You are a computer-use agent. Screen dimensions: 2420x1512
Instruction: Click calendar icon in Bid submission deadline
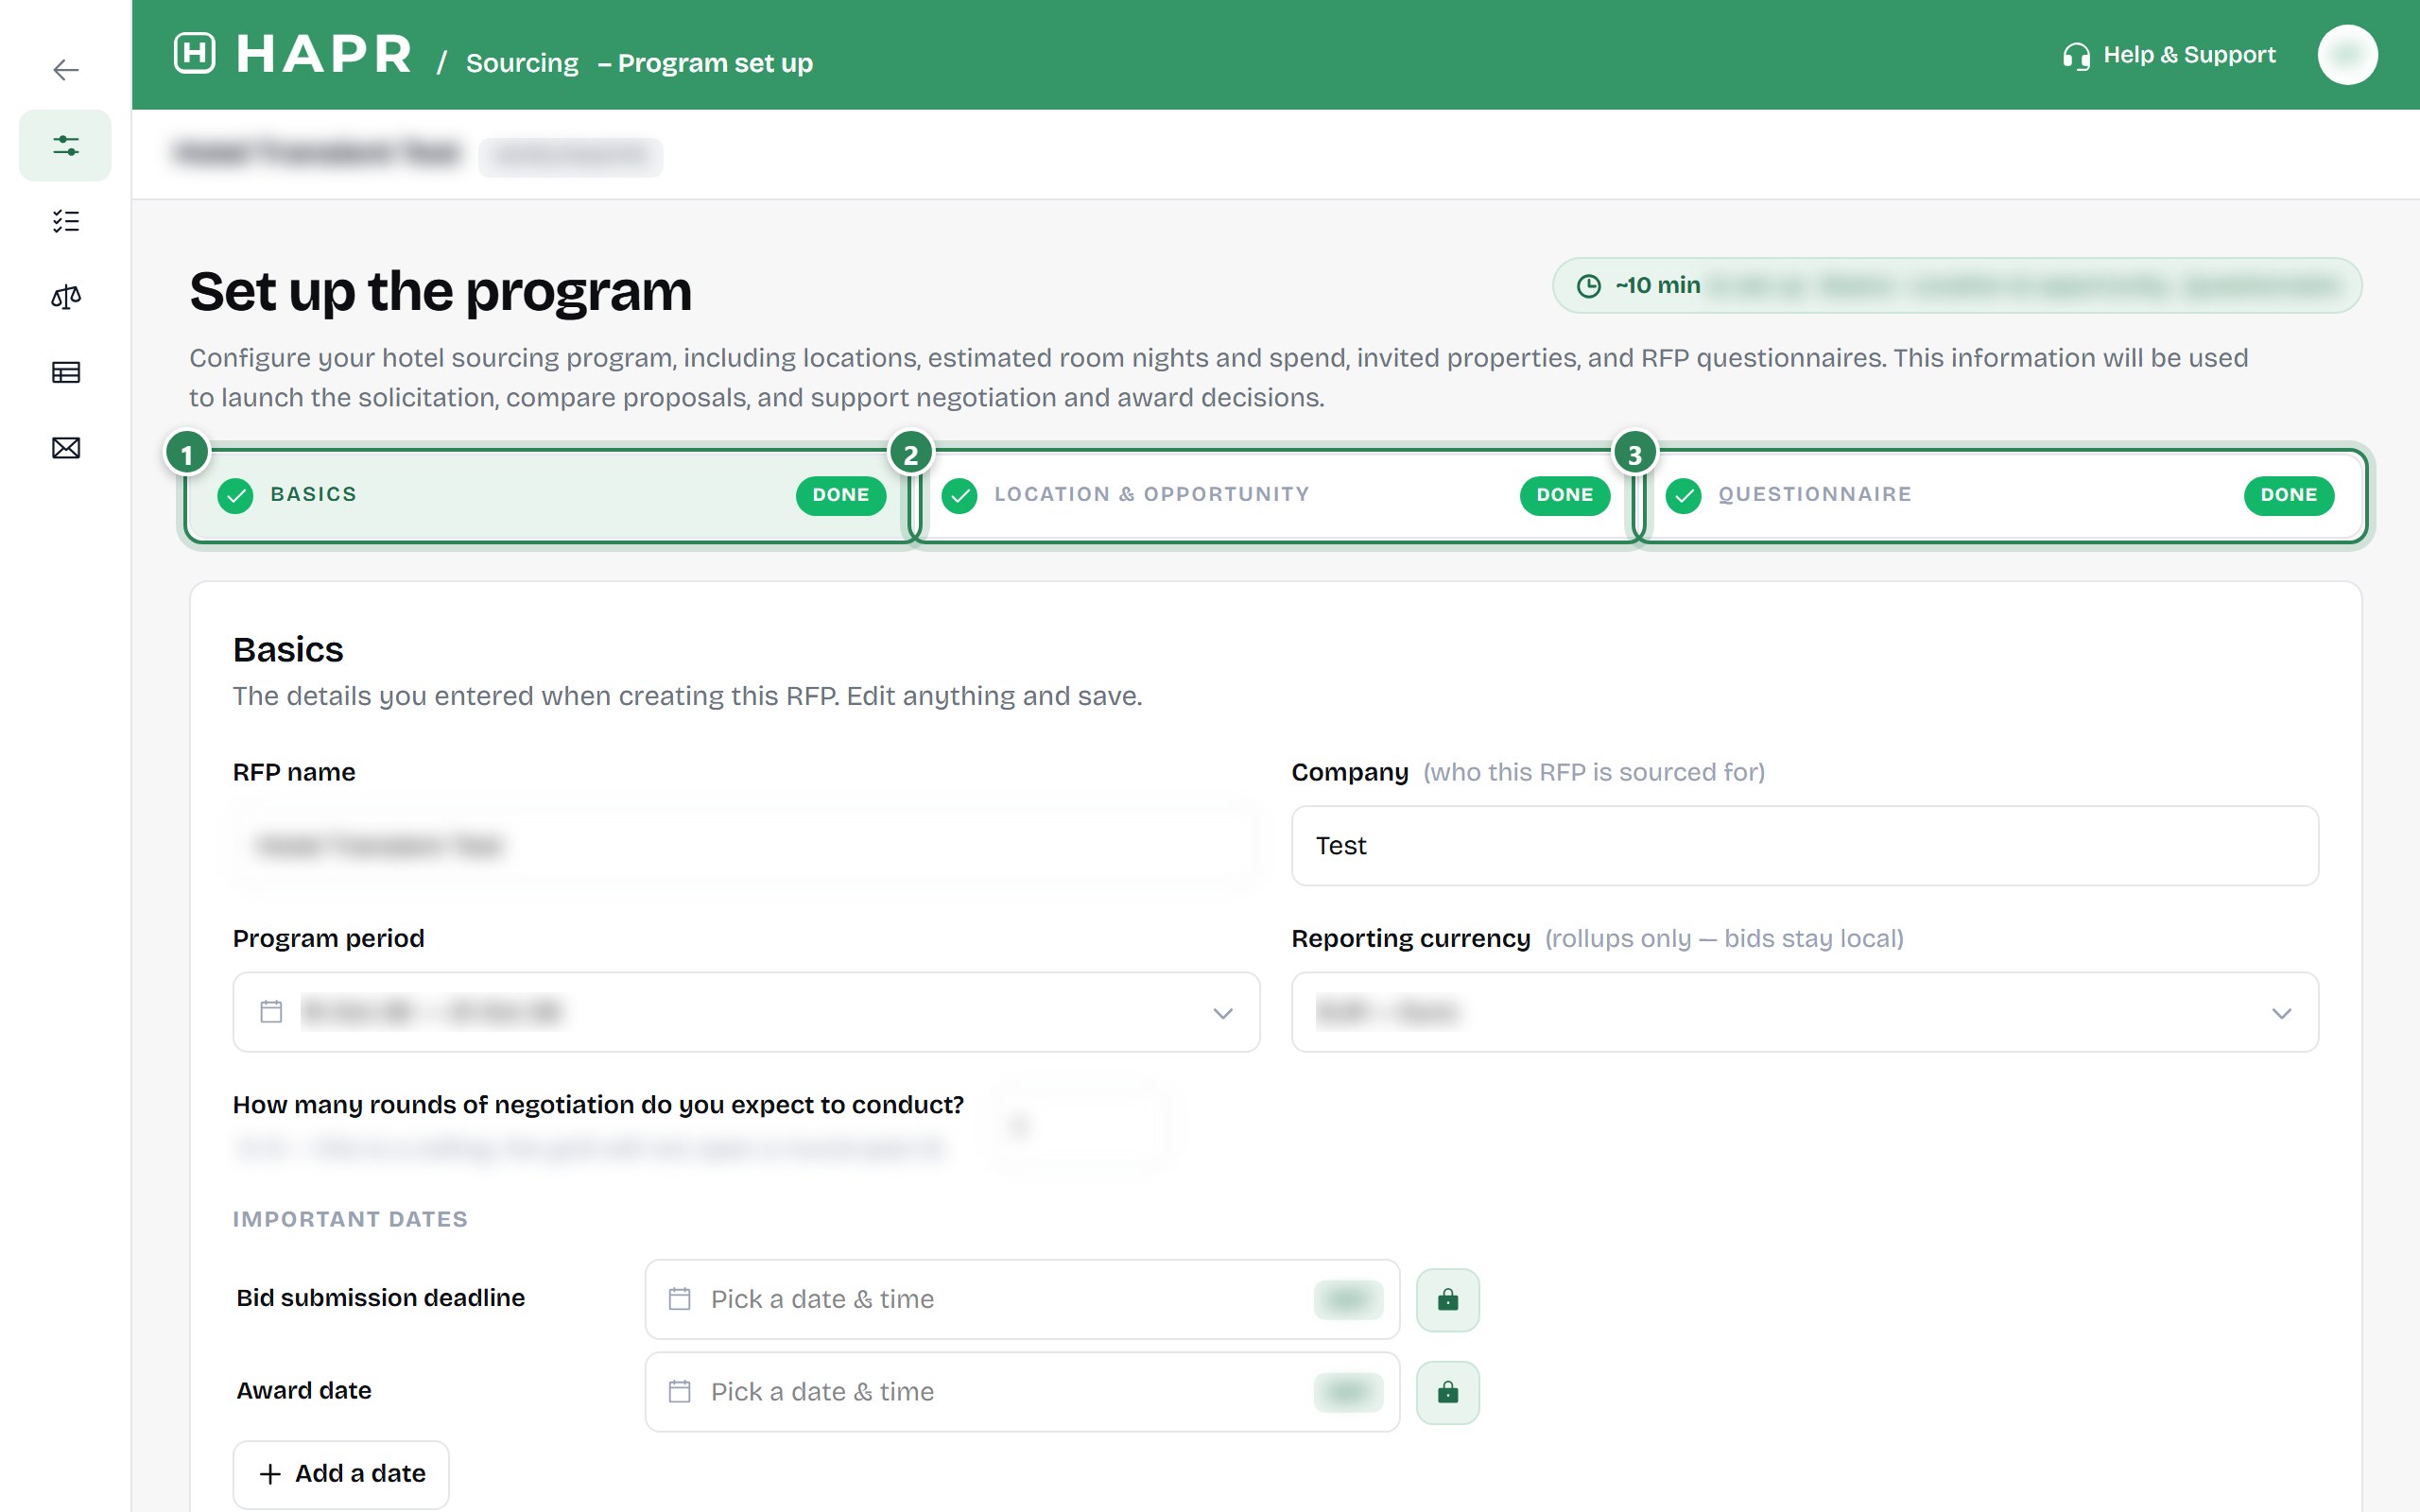[680, 1299]
